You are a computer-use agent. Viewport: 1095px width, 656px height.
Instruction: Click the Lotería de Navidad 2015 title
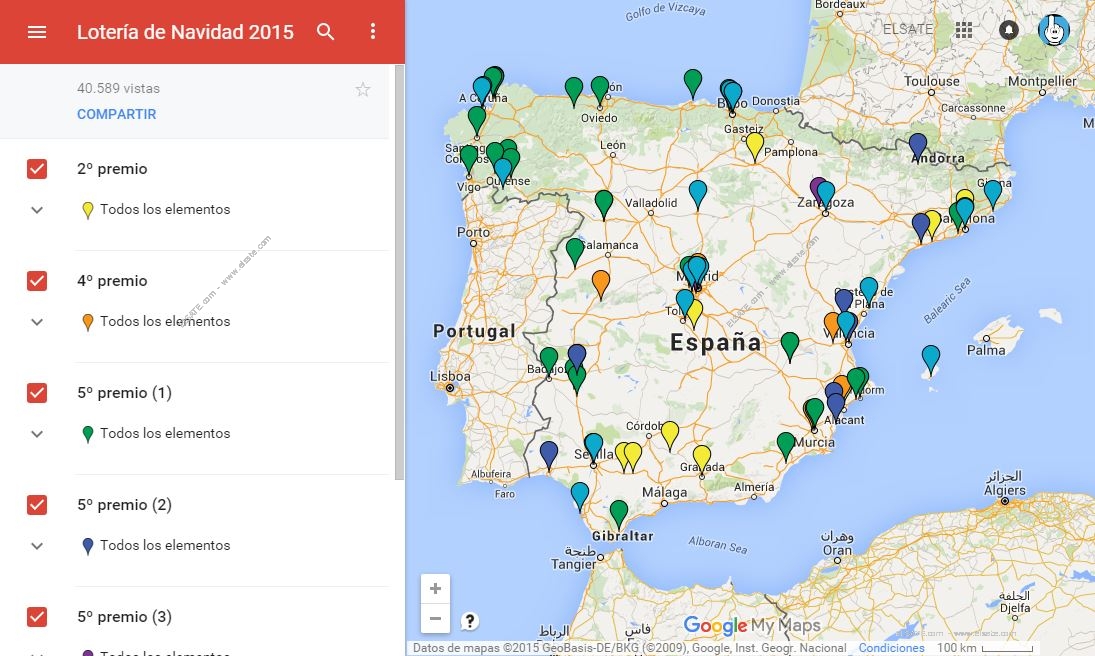[185, 32]
